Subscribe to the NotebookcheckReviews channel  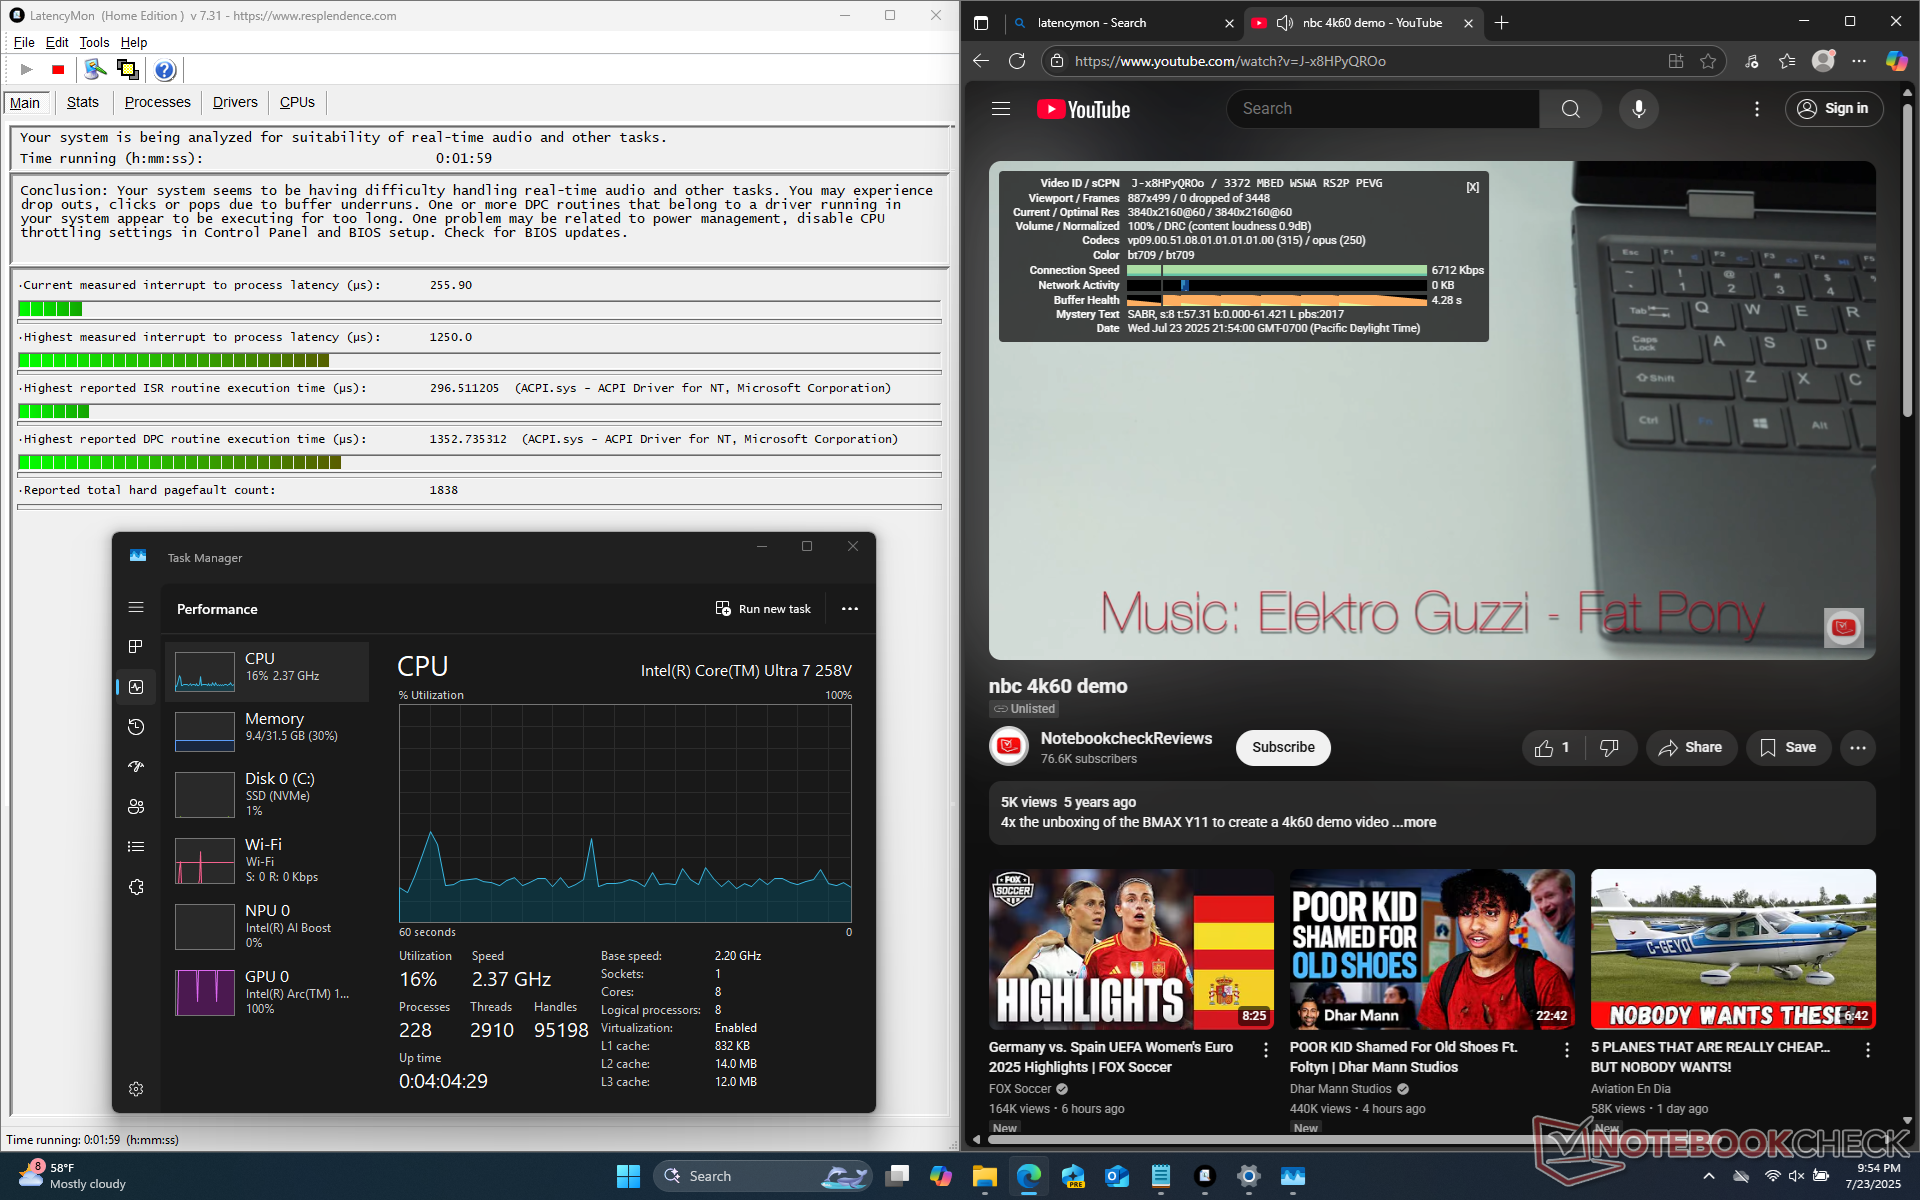click(1283, 748)
